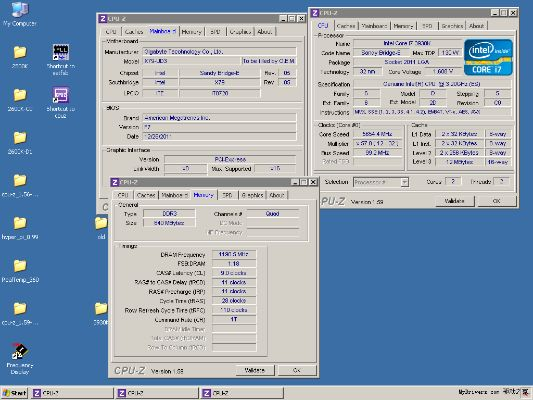
Task: Open CPU tab in the Memory window
Action: (123, 195)
